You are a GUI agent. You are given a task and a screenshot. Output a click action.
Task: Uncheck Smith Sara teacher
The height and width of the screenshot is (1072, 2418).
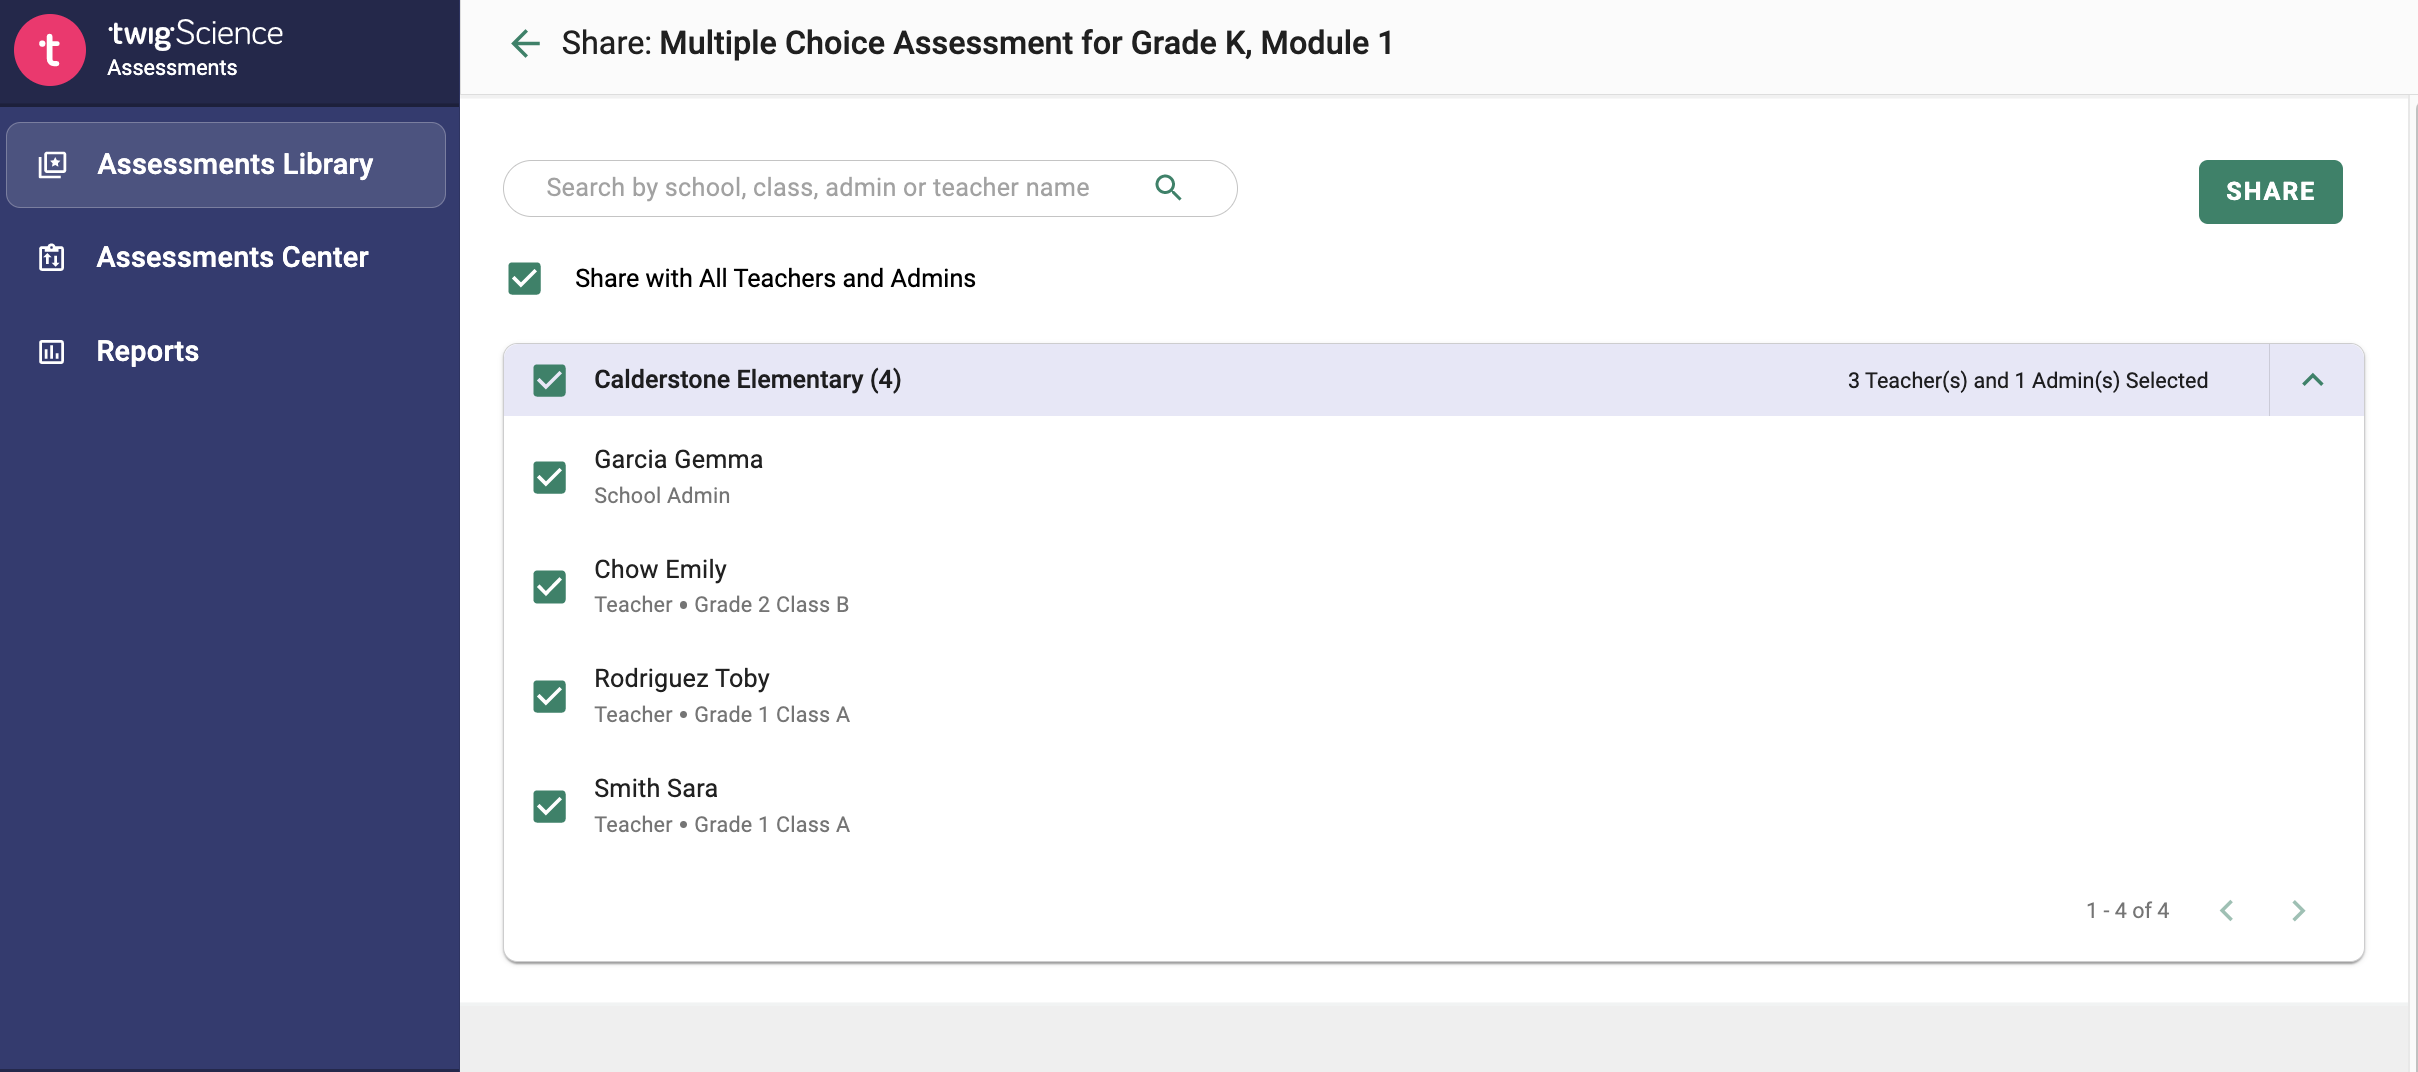pos(550,806)
